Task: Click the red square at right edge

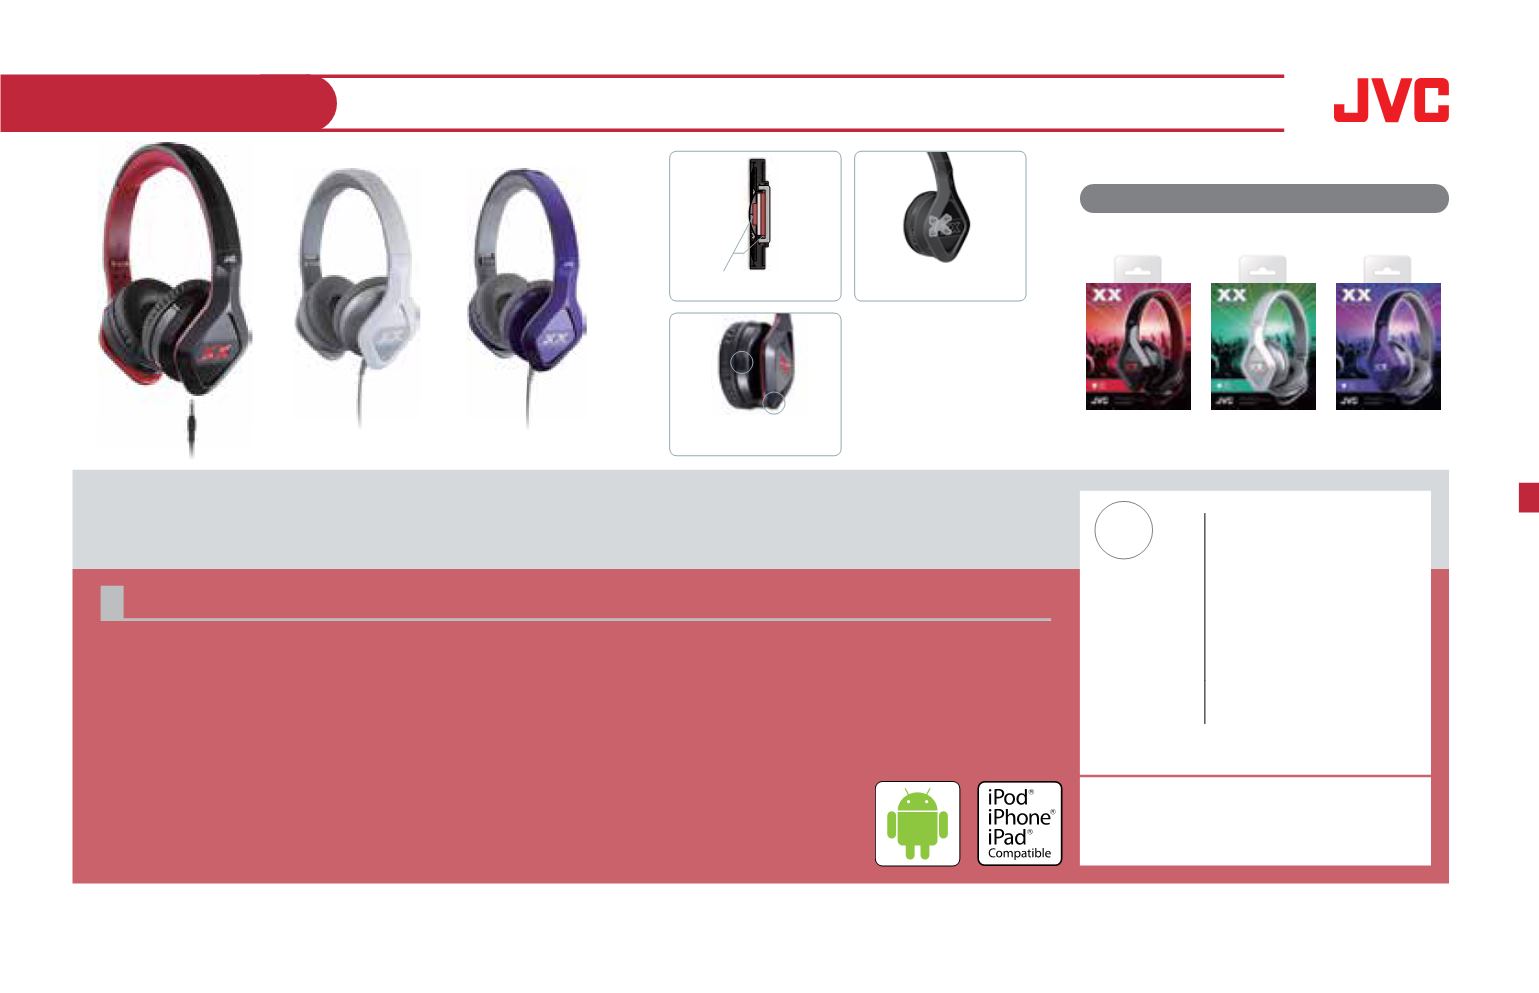Action: click(x=1529, y=498)
